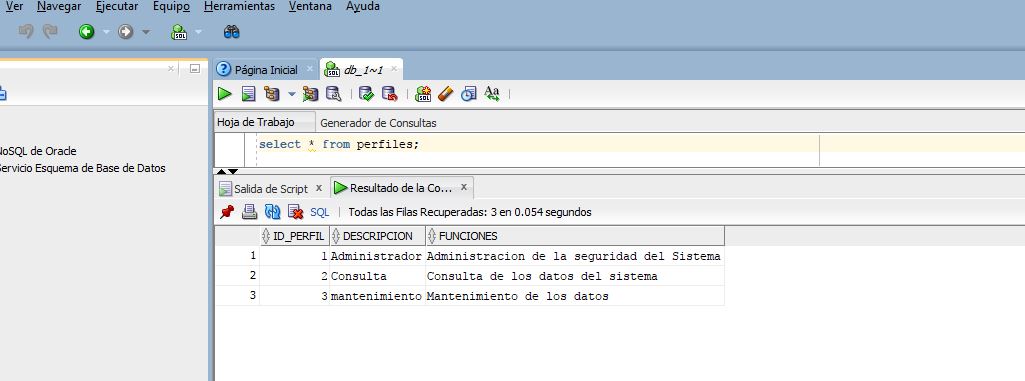
Task: Open the Explain Plan dropdown arrow
Action: pos(292,94)
